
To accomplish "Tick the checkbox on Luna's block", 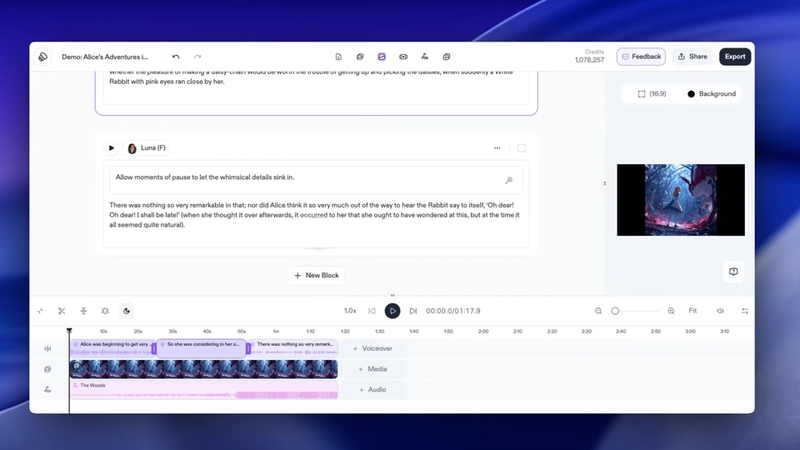I will pyautogui.click(x=521, y=148).
